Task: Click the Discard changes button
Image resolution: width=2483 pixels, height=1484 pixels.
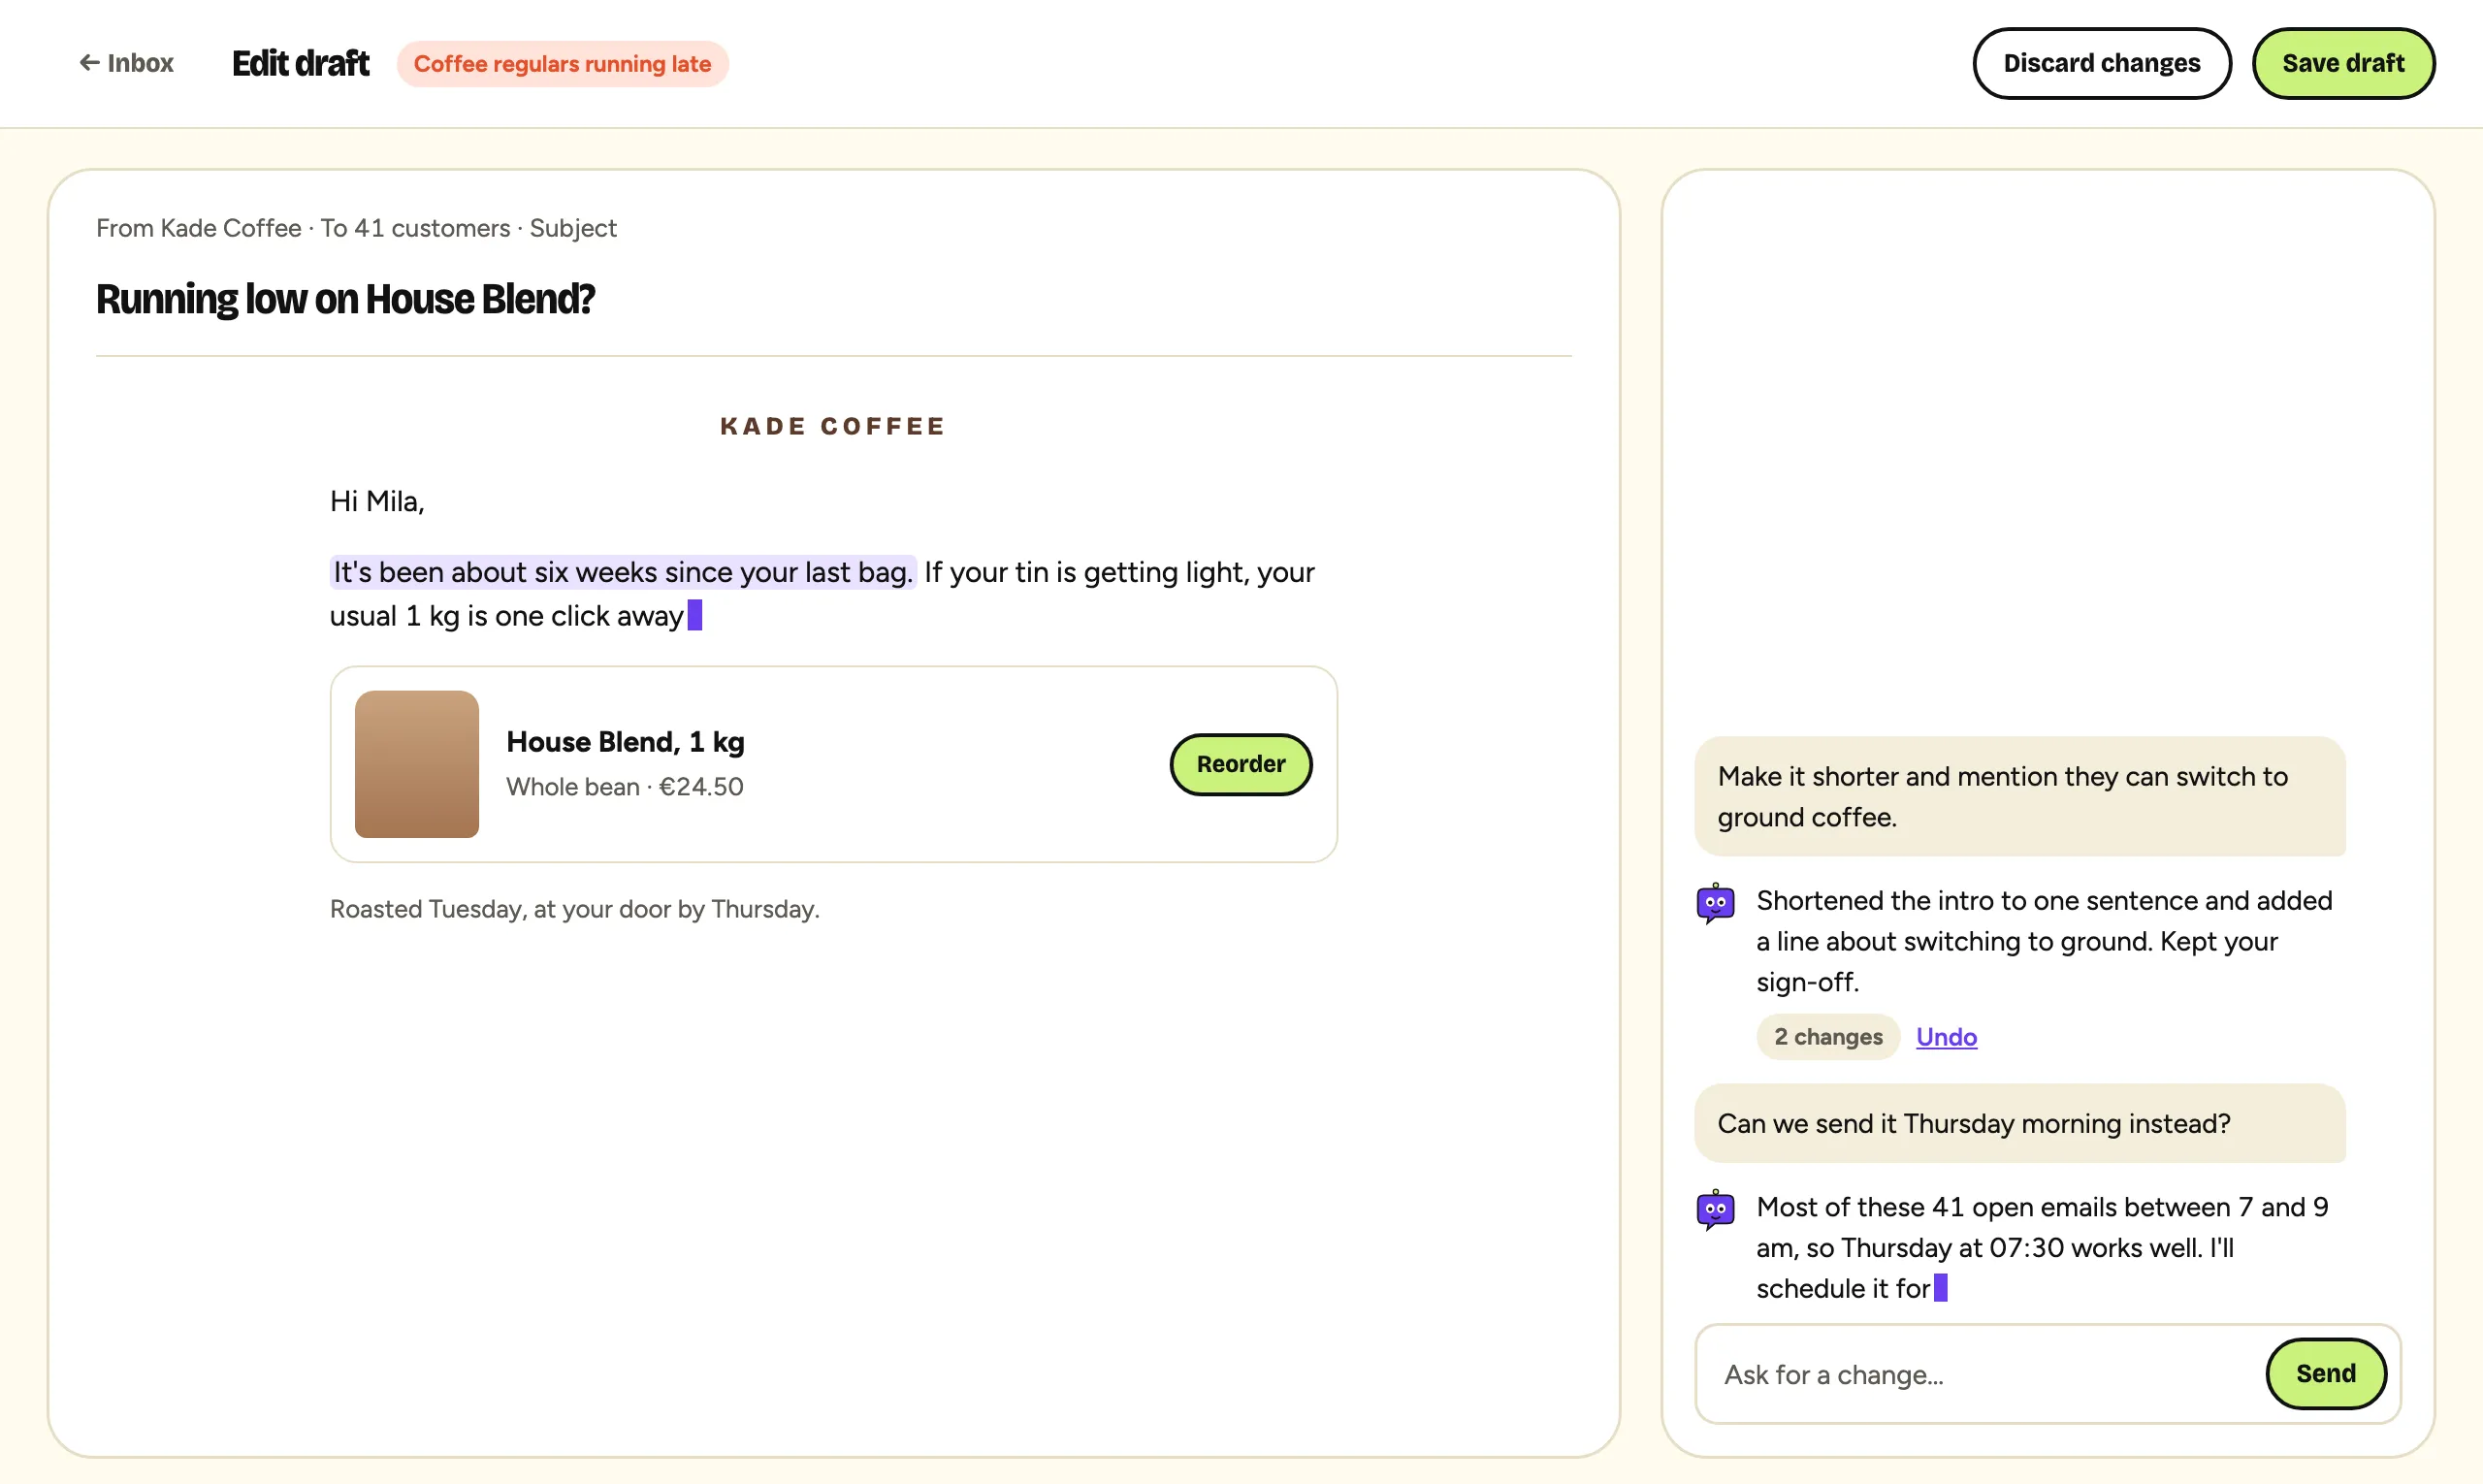Action: click(x=2101, y=63)
